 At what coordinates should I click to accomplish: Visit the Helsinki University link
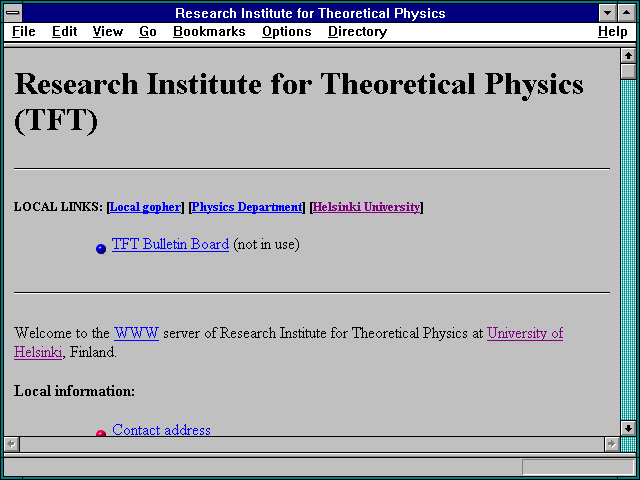tap(366, 207)
